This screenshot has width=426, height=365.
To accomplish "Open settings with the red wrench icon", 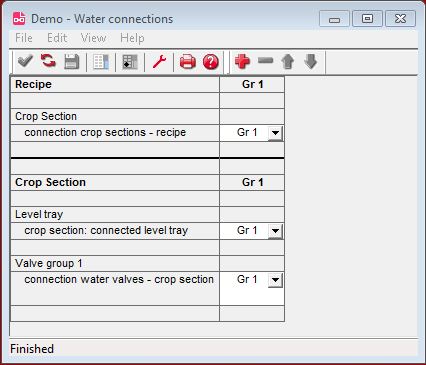I will 159,62.
